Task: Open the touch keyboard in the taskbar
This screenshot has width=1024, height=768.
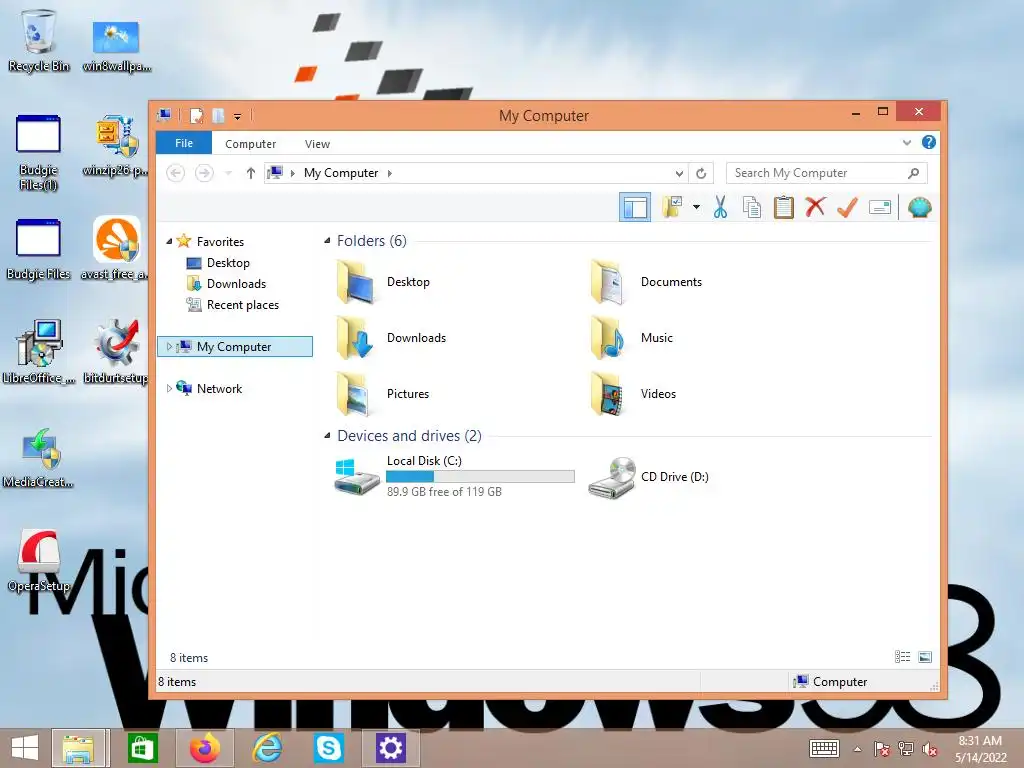Action: pos(824,748)
